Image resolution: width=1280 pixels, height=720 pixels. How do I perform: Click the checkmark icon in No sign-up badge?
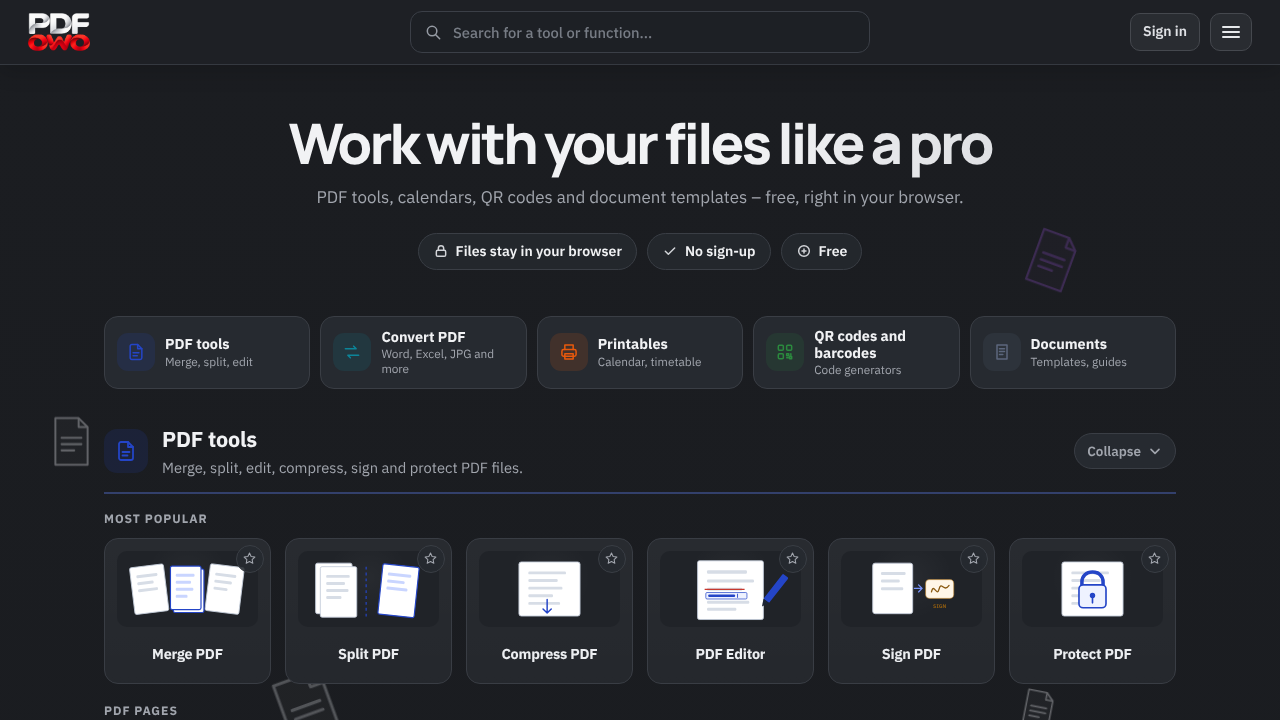(x=670, y=251)
